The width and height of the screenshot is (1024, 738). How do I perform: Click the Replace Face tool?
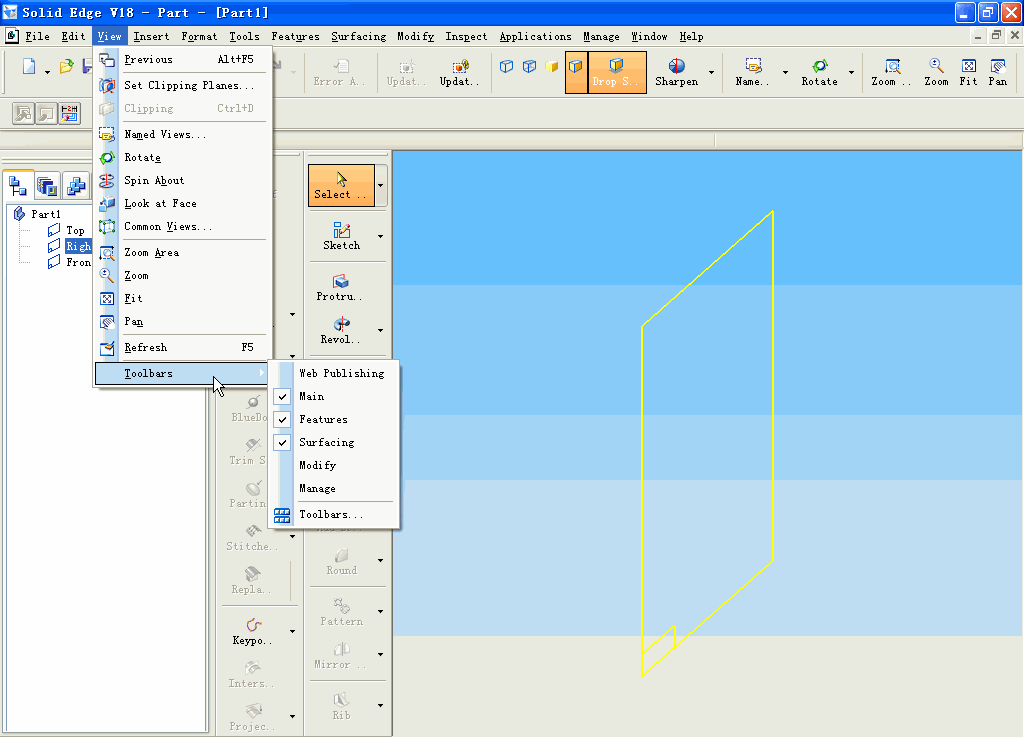click(x=252, y=581)
